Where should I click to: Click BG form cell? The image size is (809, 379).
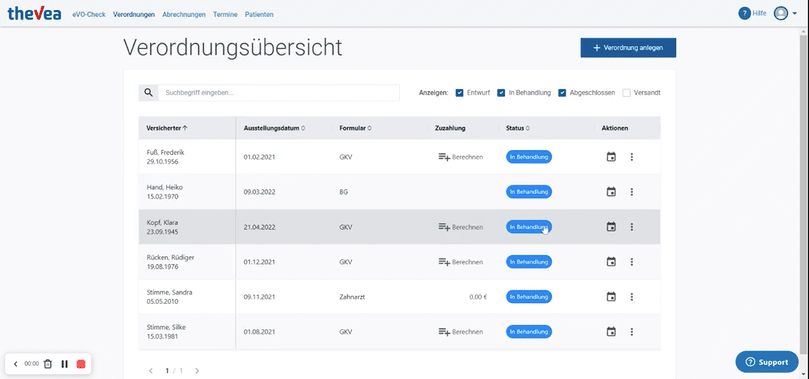[x=343, y=192]
